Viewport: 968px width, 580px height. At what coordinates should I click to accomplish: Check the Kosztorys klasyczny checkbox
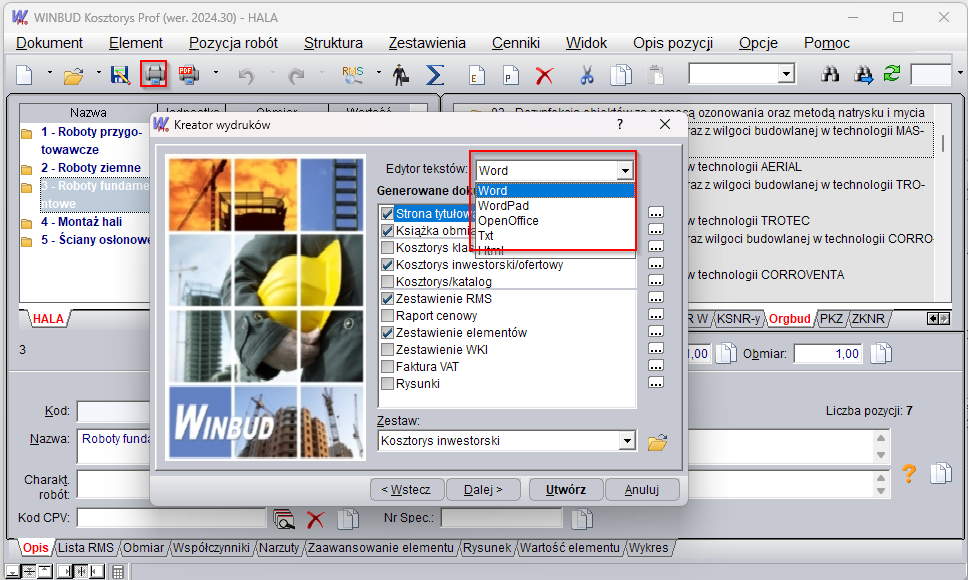[387, 247]
